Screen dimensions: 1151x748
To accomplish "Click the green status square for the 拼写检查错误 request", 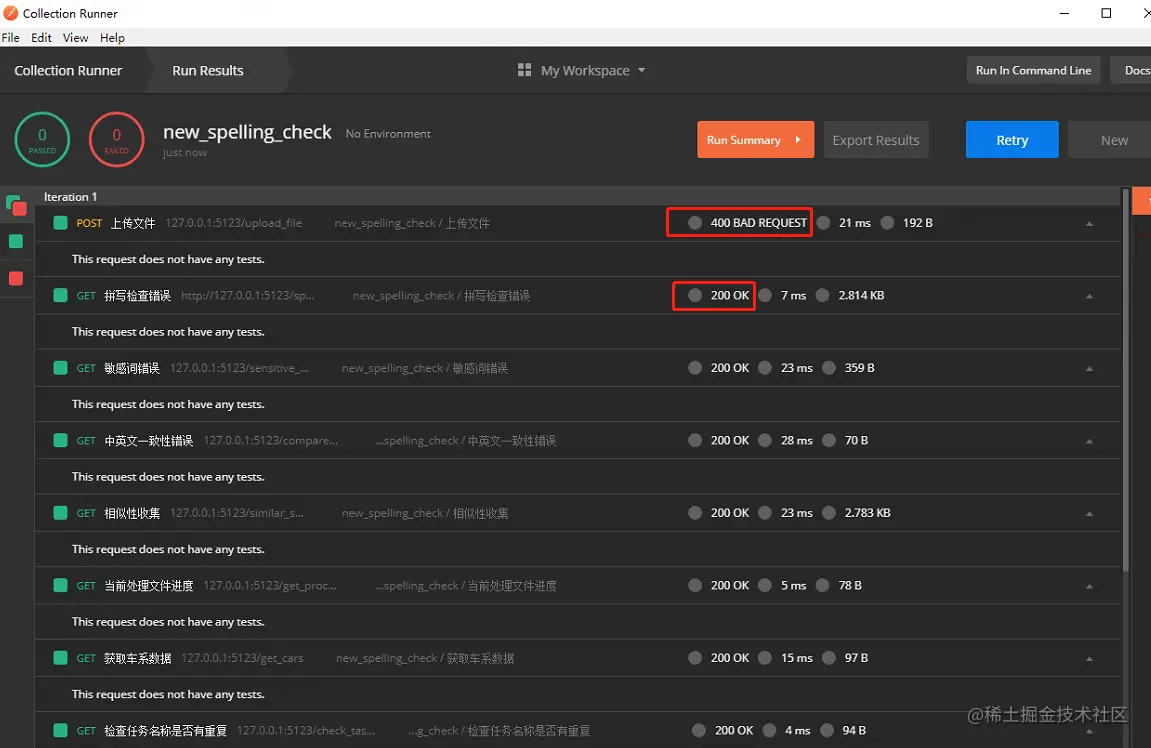I will tap(60, 295).
